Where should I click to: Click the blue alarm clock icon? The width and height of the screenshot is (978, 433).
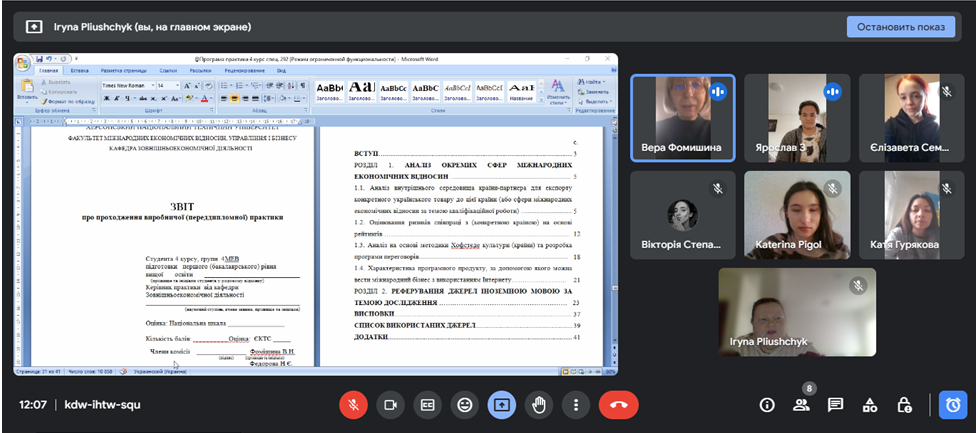click(953, 405)
